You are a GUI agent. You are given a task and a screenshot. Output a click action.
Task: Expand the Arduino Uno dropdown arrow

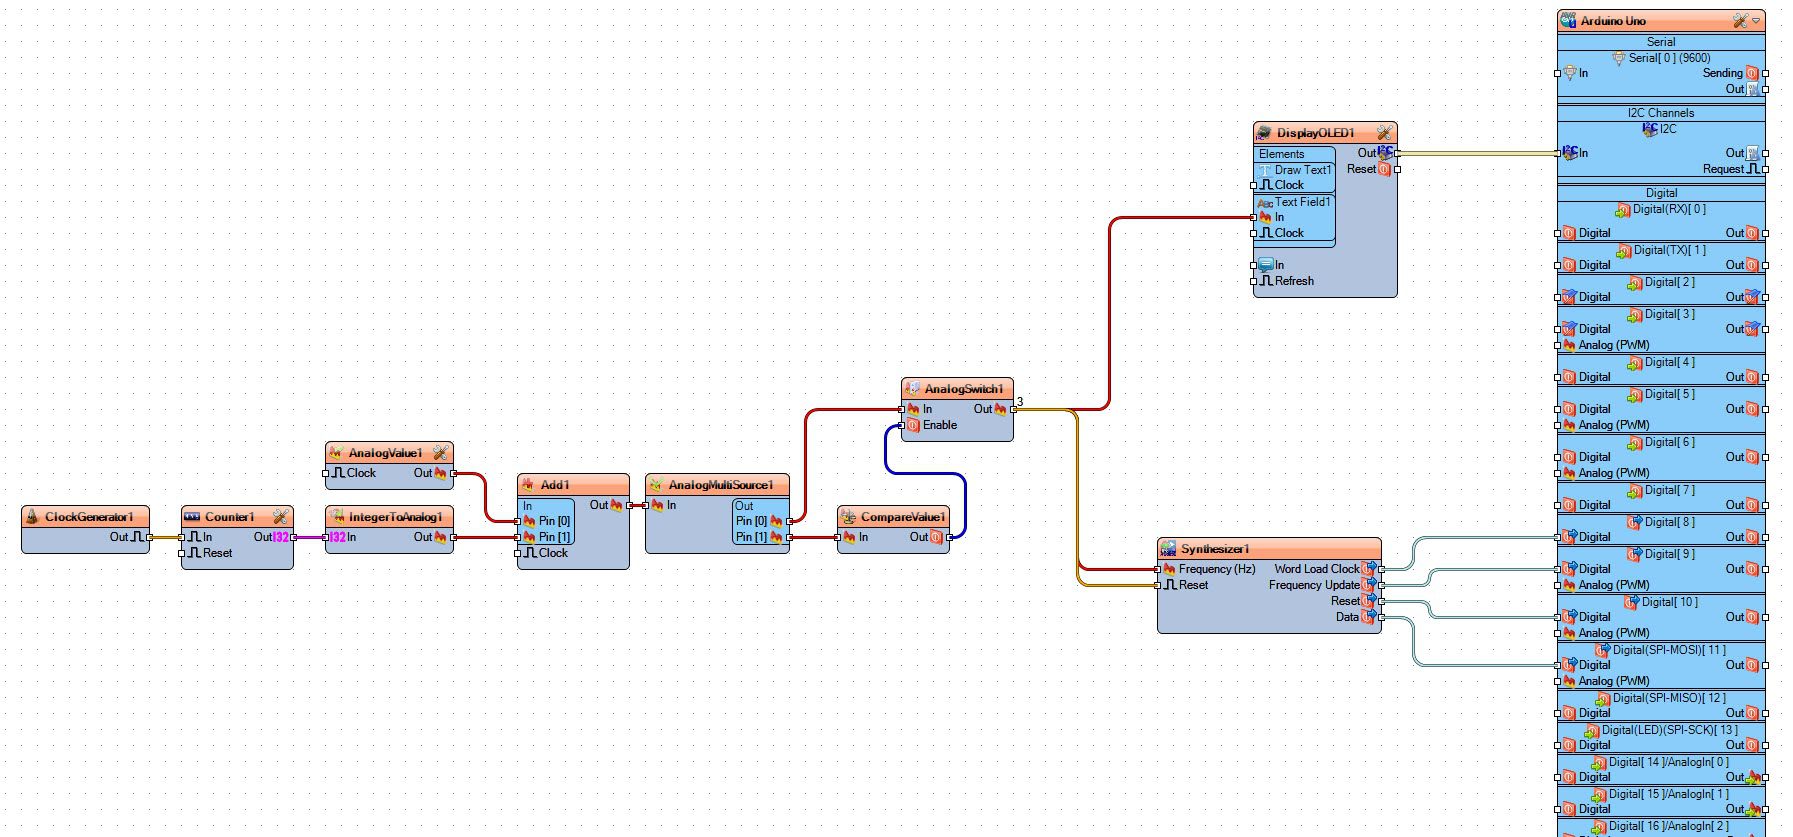tap(1755, 21)
